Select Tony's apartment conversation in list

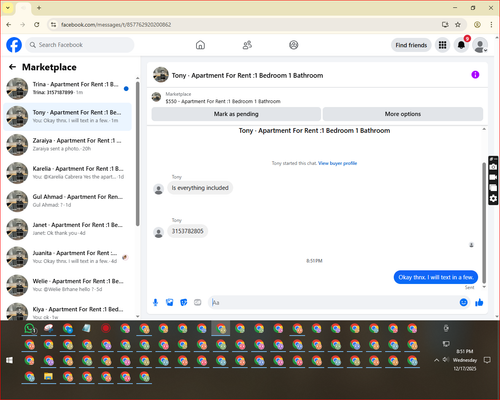[68, 116]
